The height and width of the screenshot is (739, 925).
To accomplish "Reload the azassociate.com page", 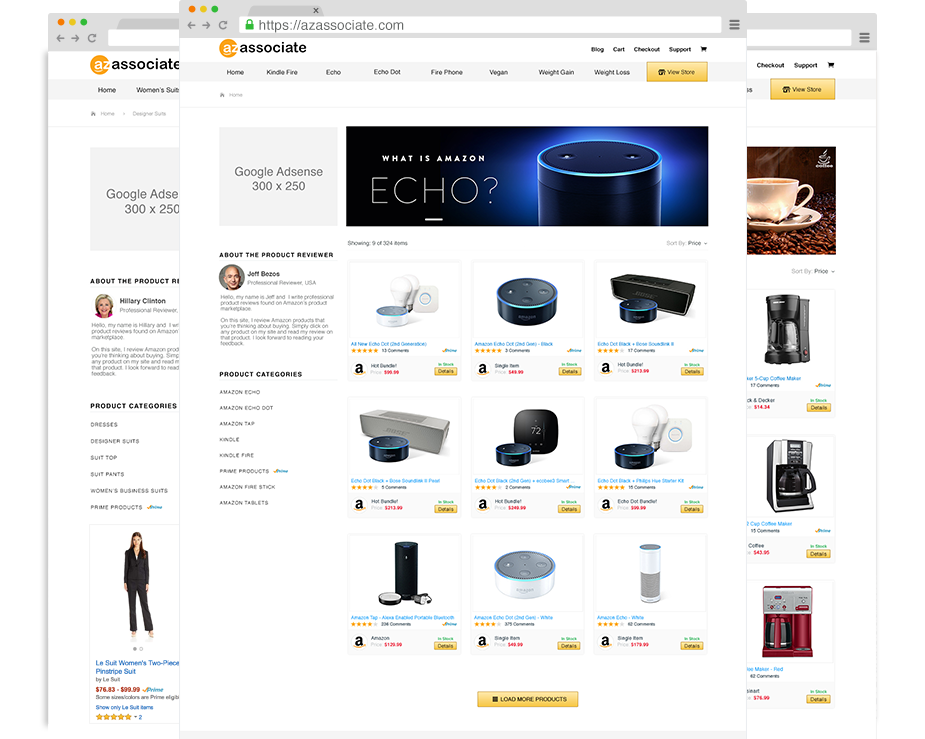I will coord(223,25).
